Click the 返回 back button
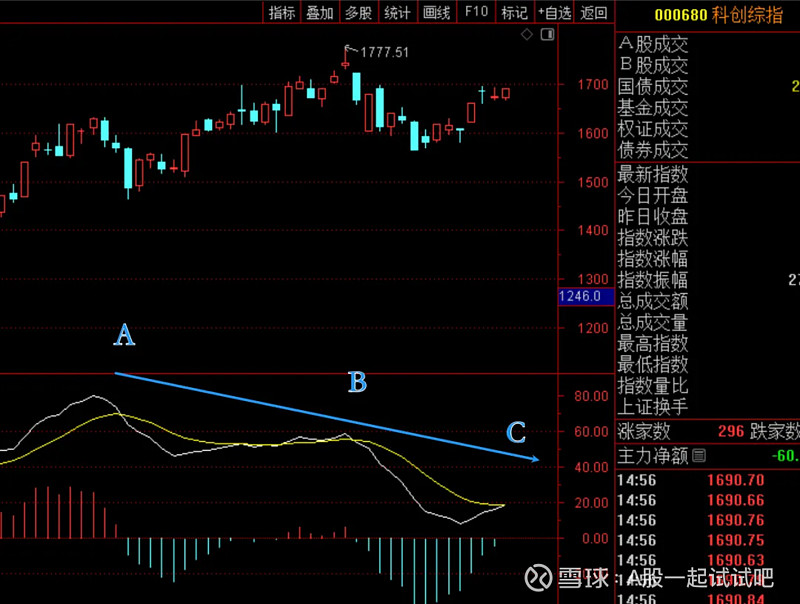800x604 pixels. tap(593, 12)
